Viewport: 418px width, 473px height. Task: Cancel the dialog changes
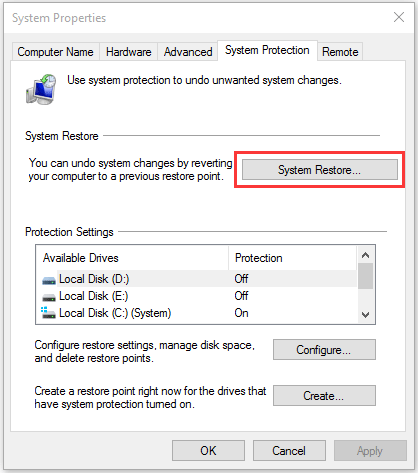point(289,451)
